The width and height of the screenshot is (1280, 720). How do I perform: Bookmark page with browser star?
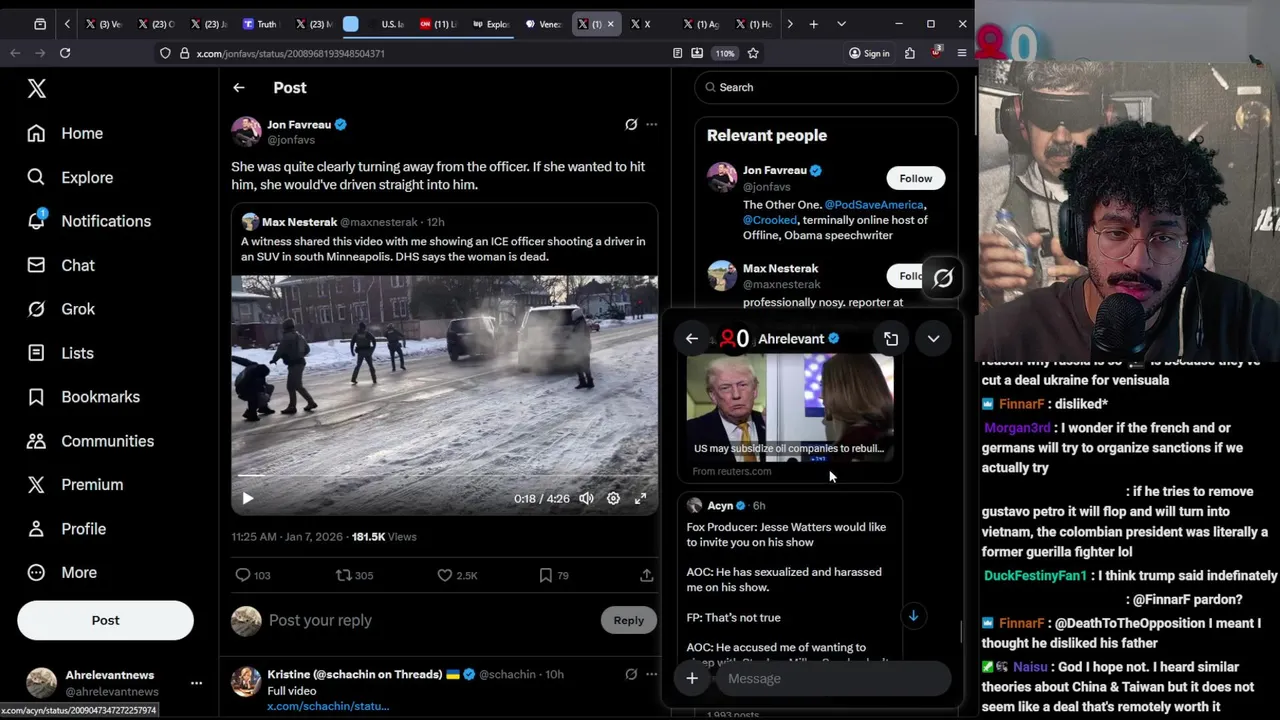(x=753, y=53)
